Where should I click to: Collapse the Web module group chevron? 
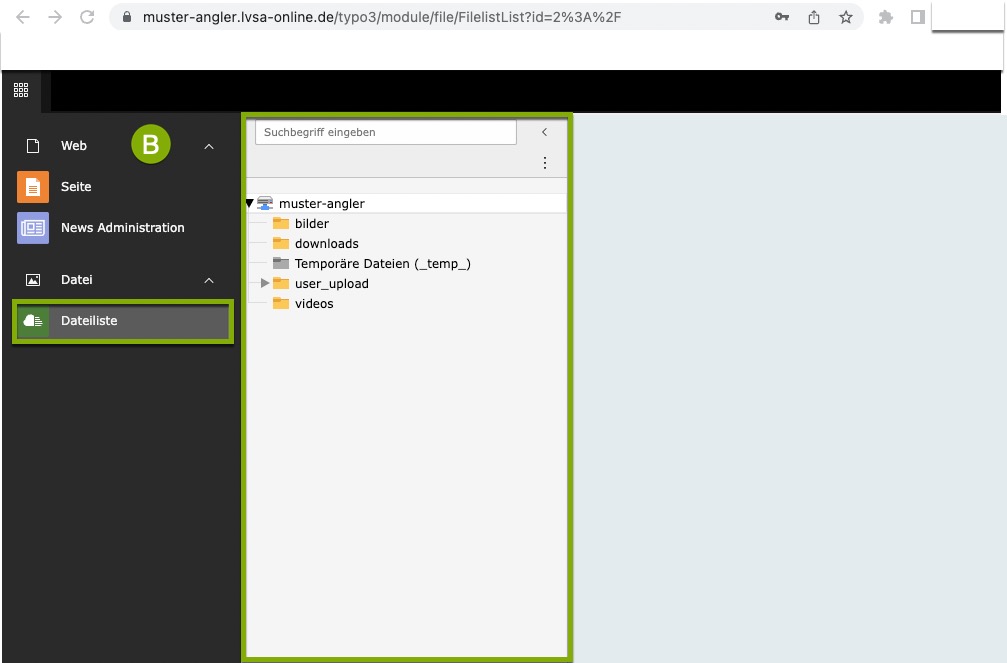tap(209, 146)
